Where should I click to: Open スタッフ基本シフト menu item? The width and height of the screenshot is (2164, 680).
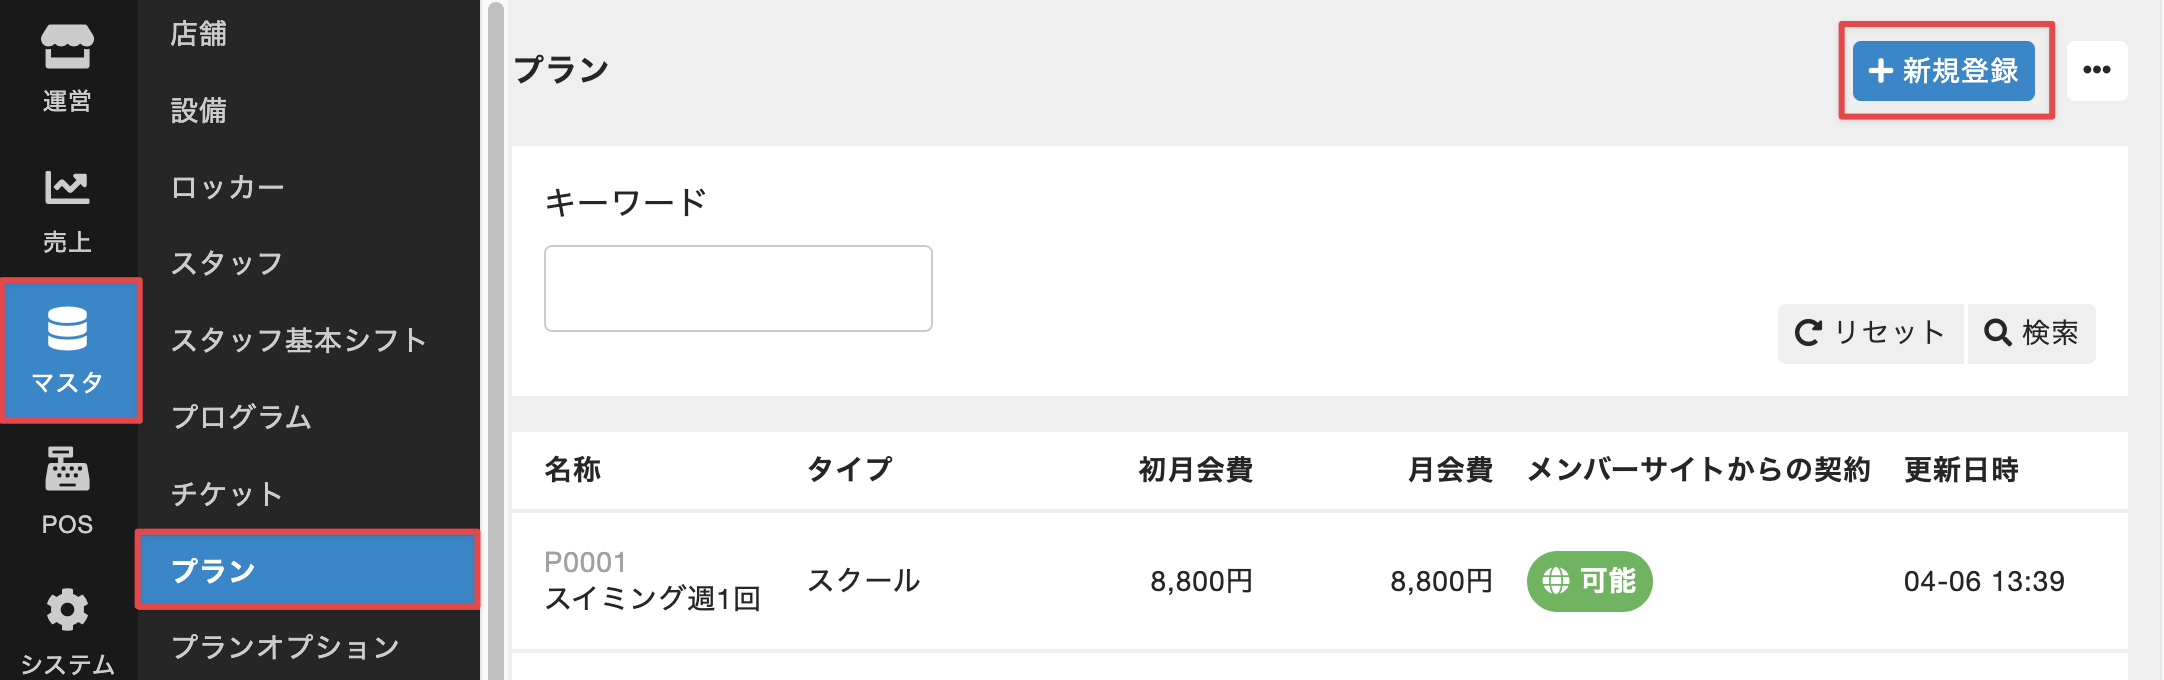[298, 340]
